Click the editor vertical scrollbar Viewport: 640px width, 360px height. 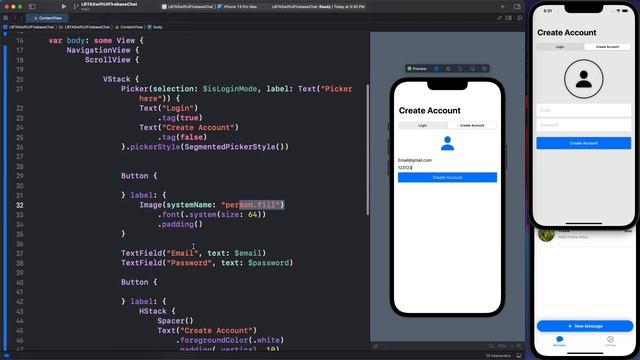point(367,149)
